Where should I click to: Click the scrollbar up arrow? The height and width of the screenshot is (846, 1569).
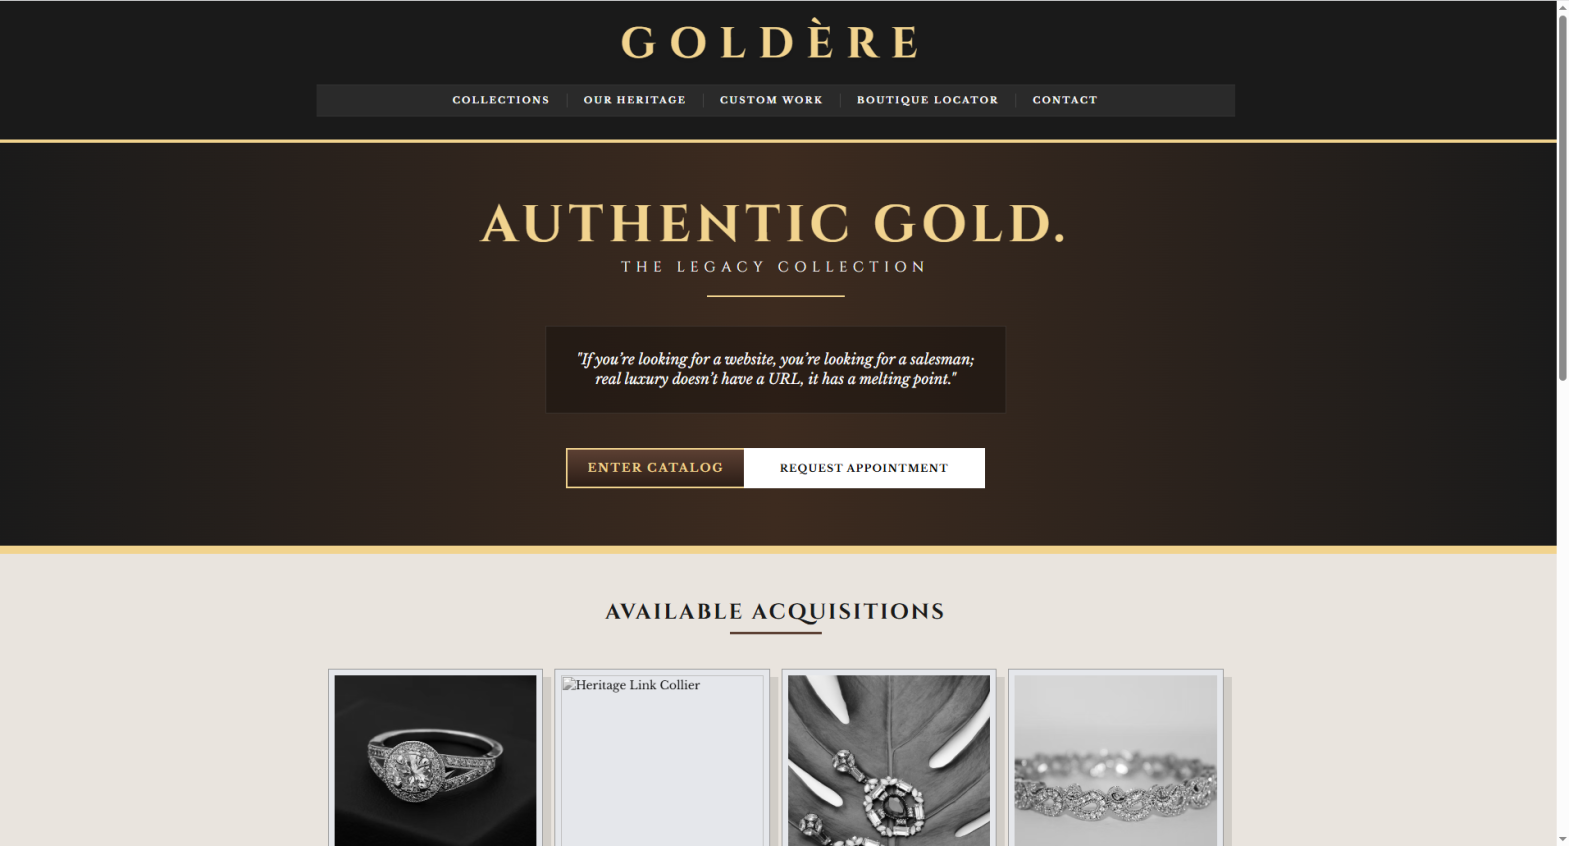coord(1562,7)
